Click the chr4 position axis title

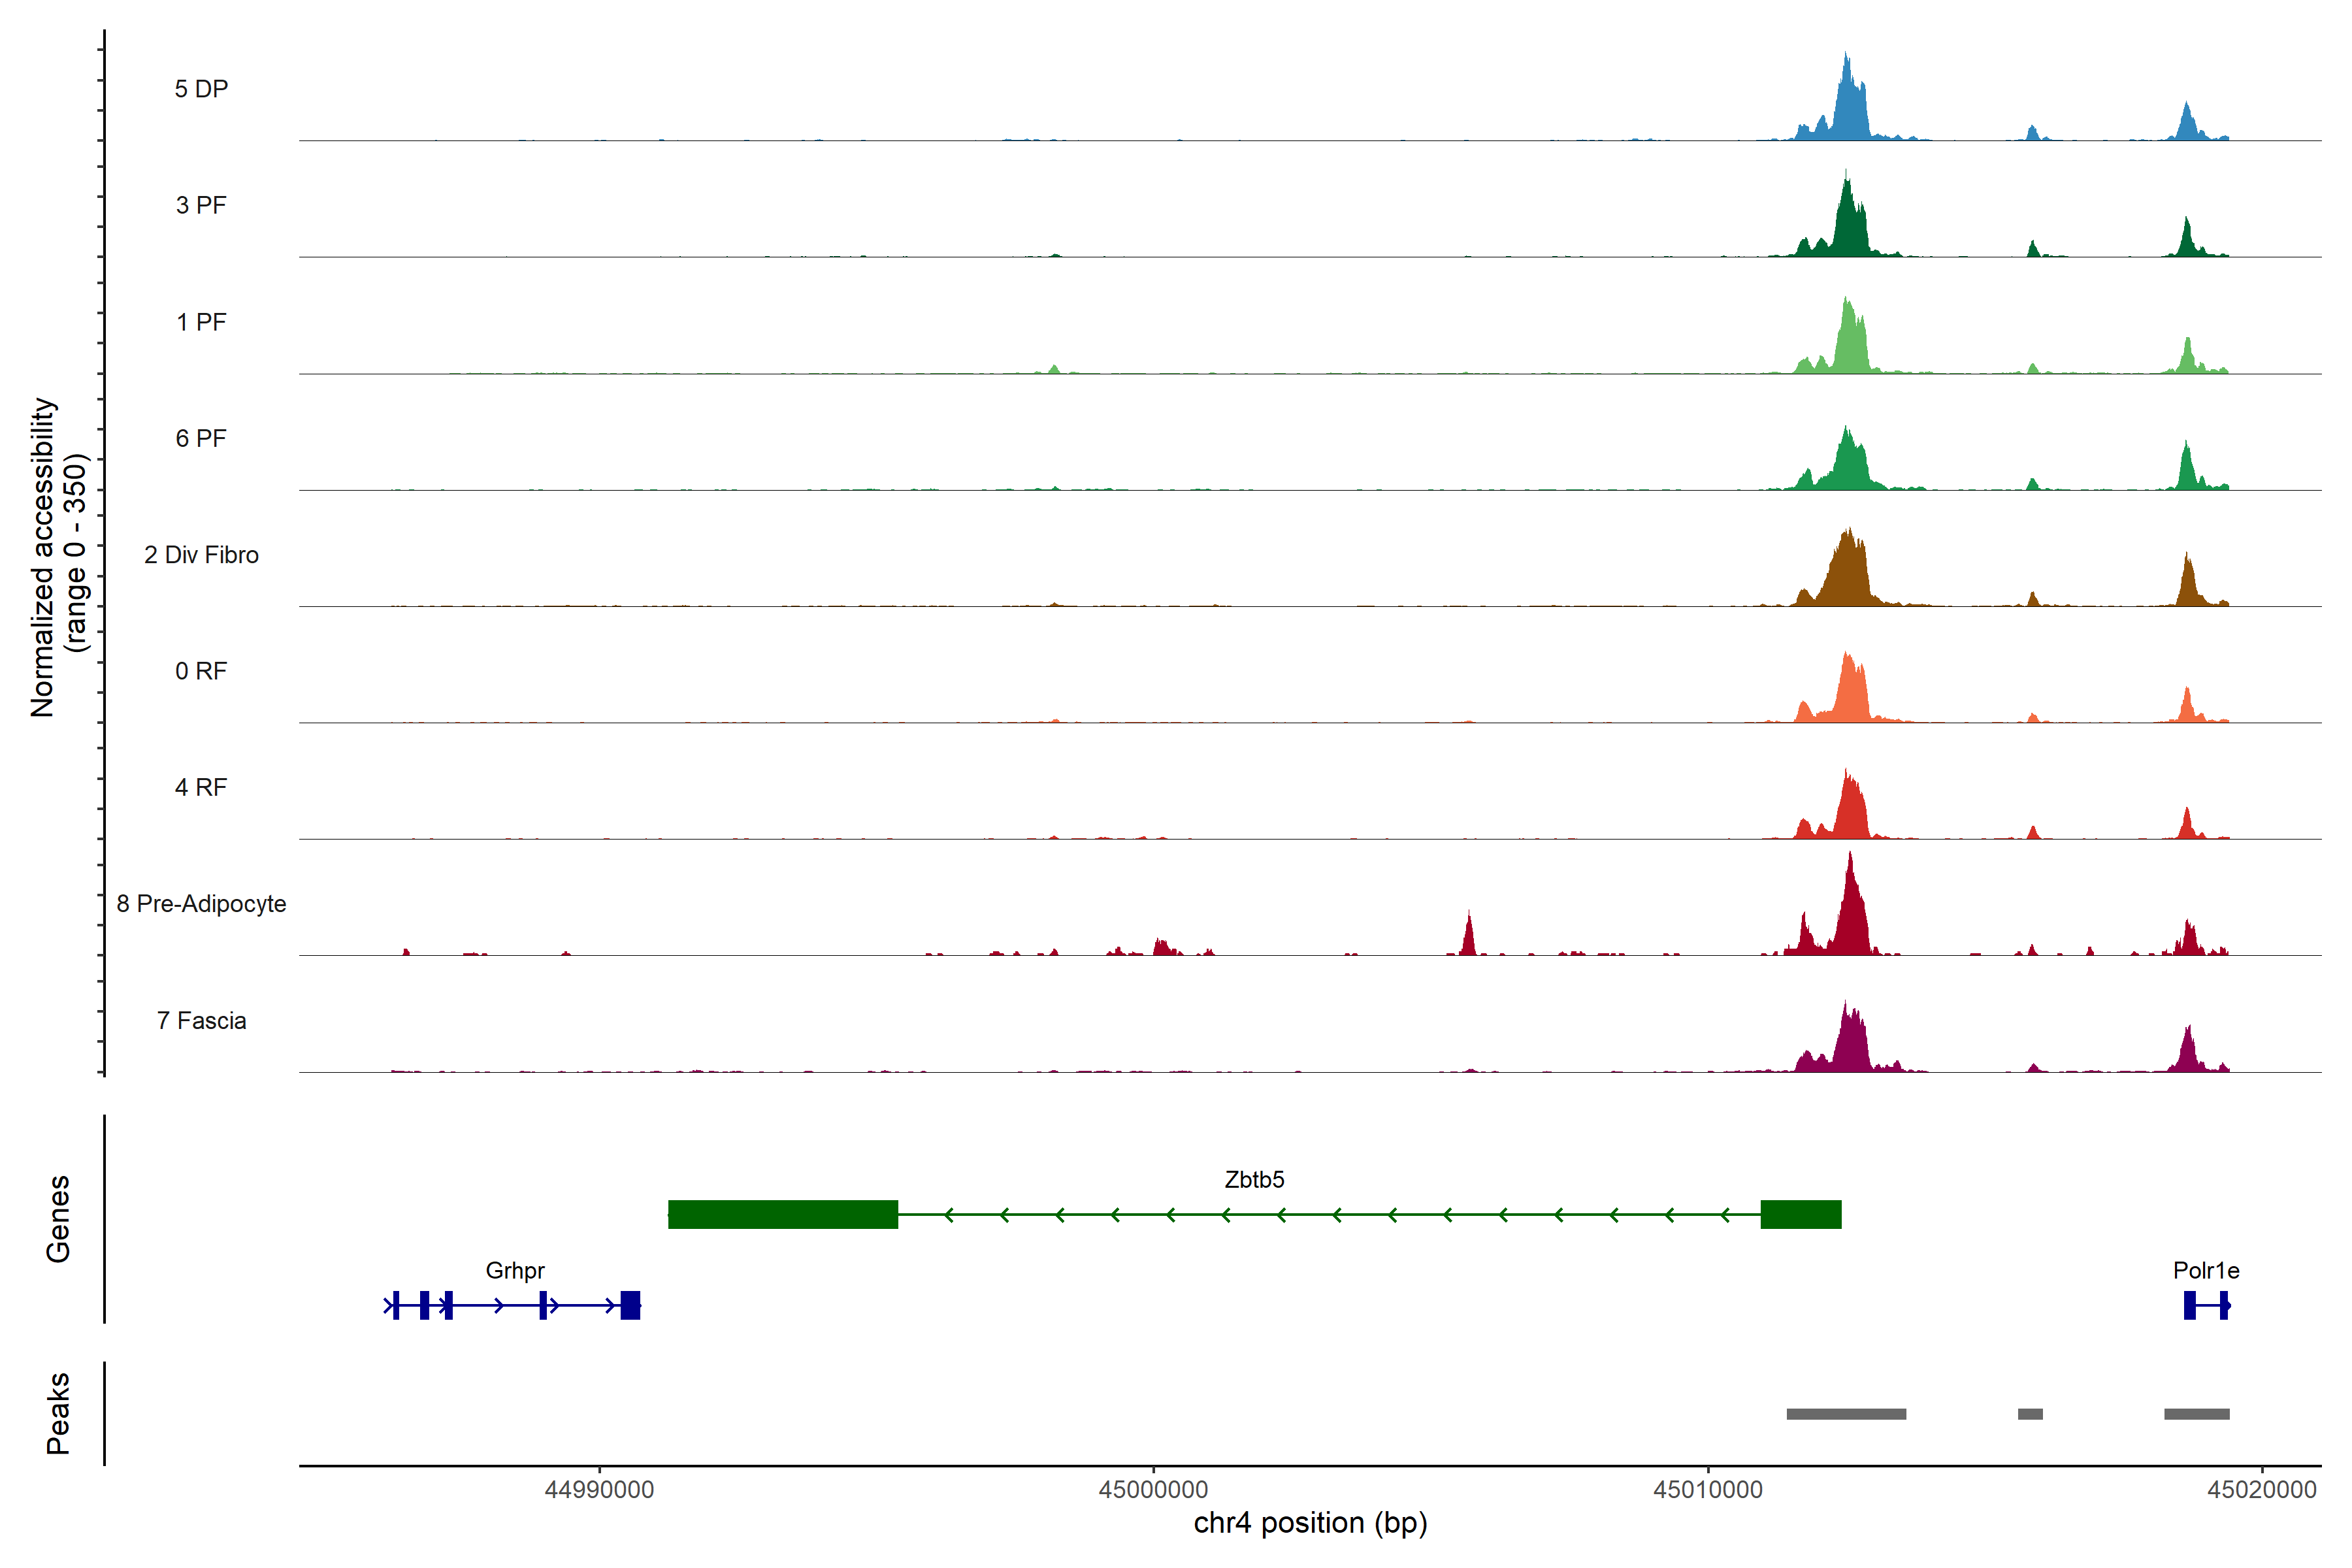[1310, 1523]
